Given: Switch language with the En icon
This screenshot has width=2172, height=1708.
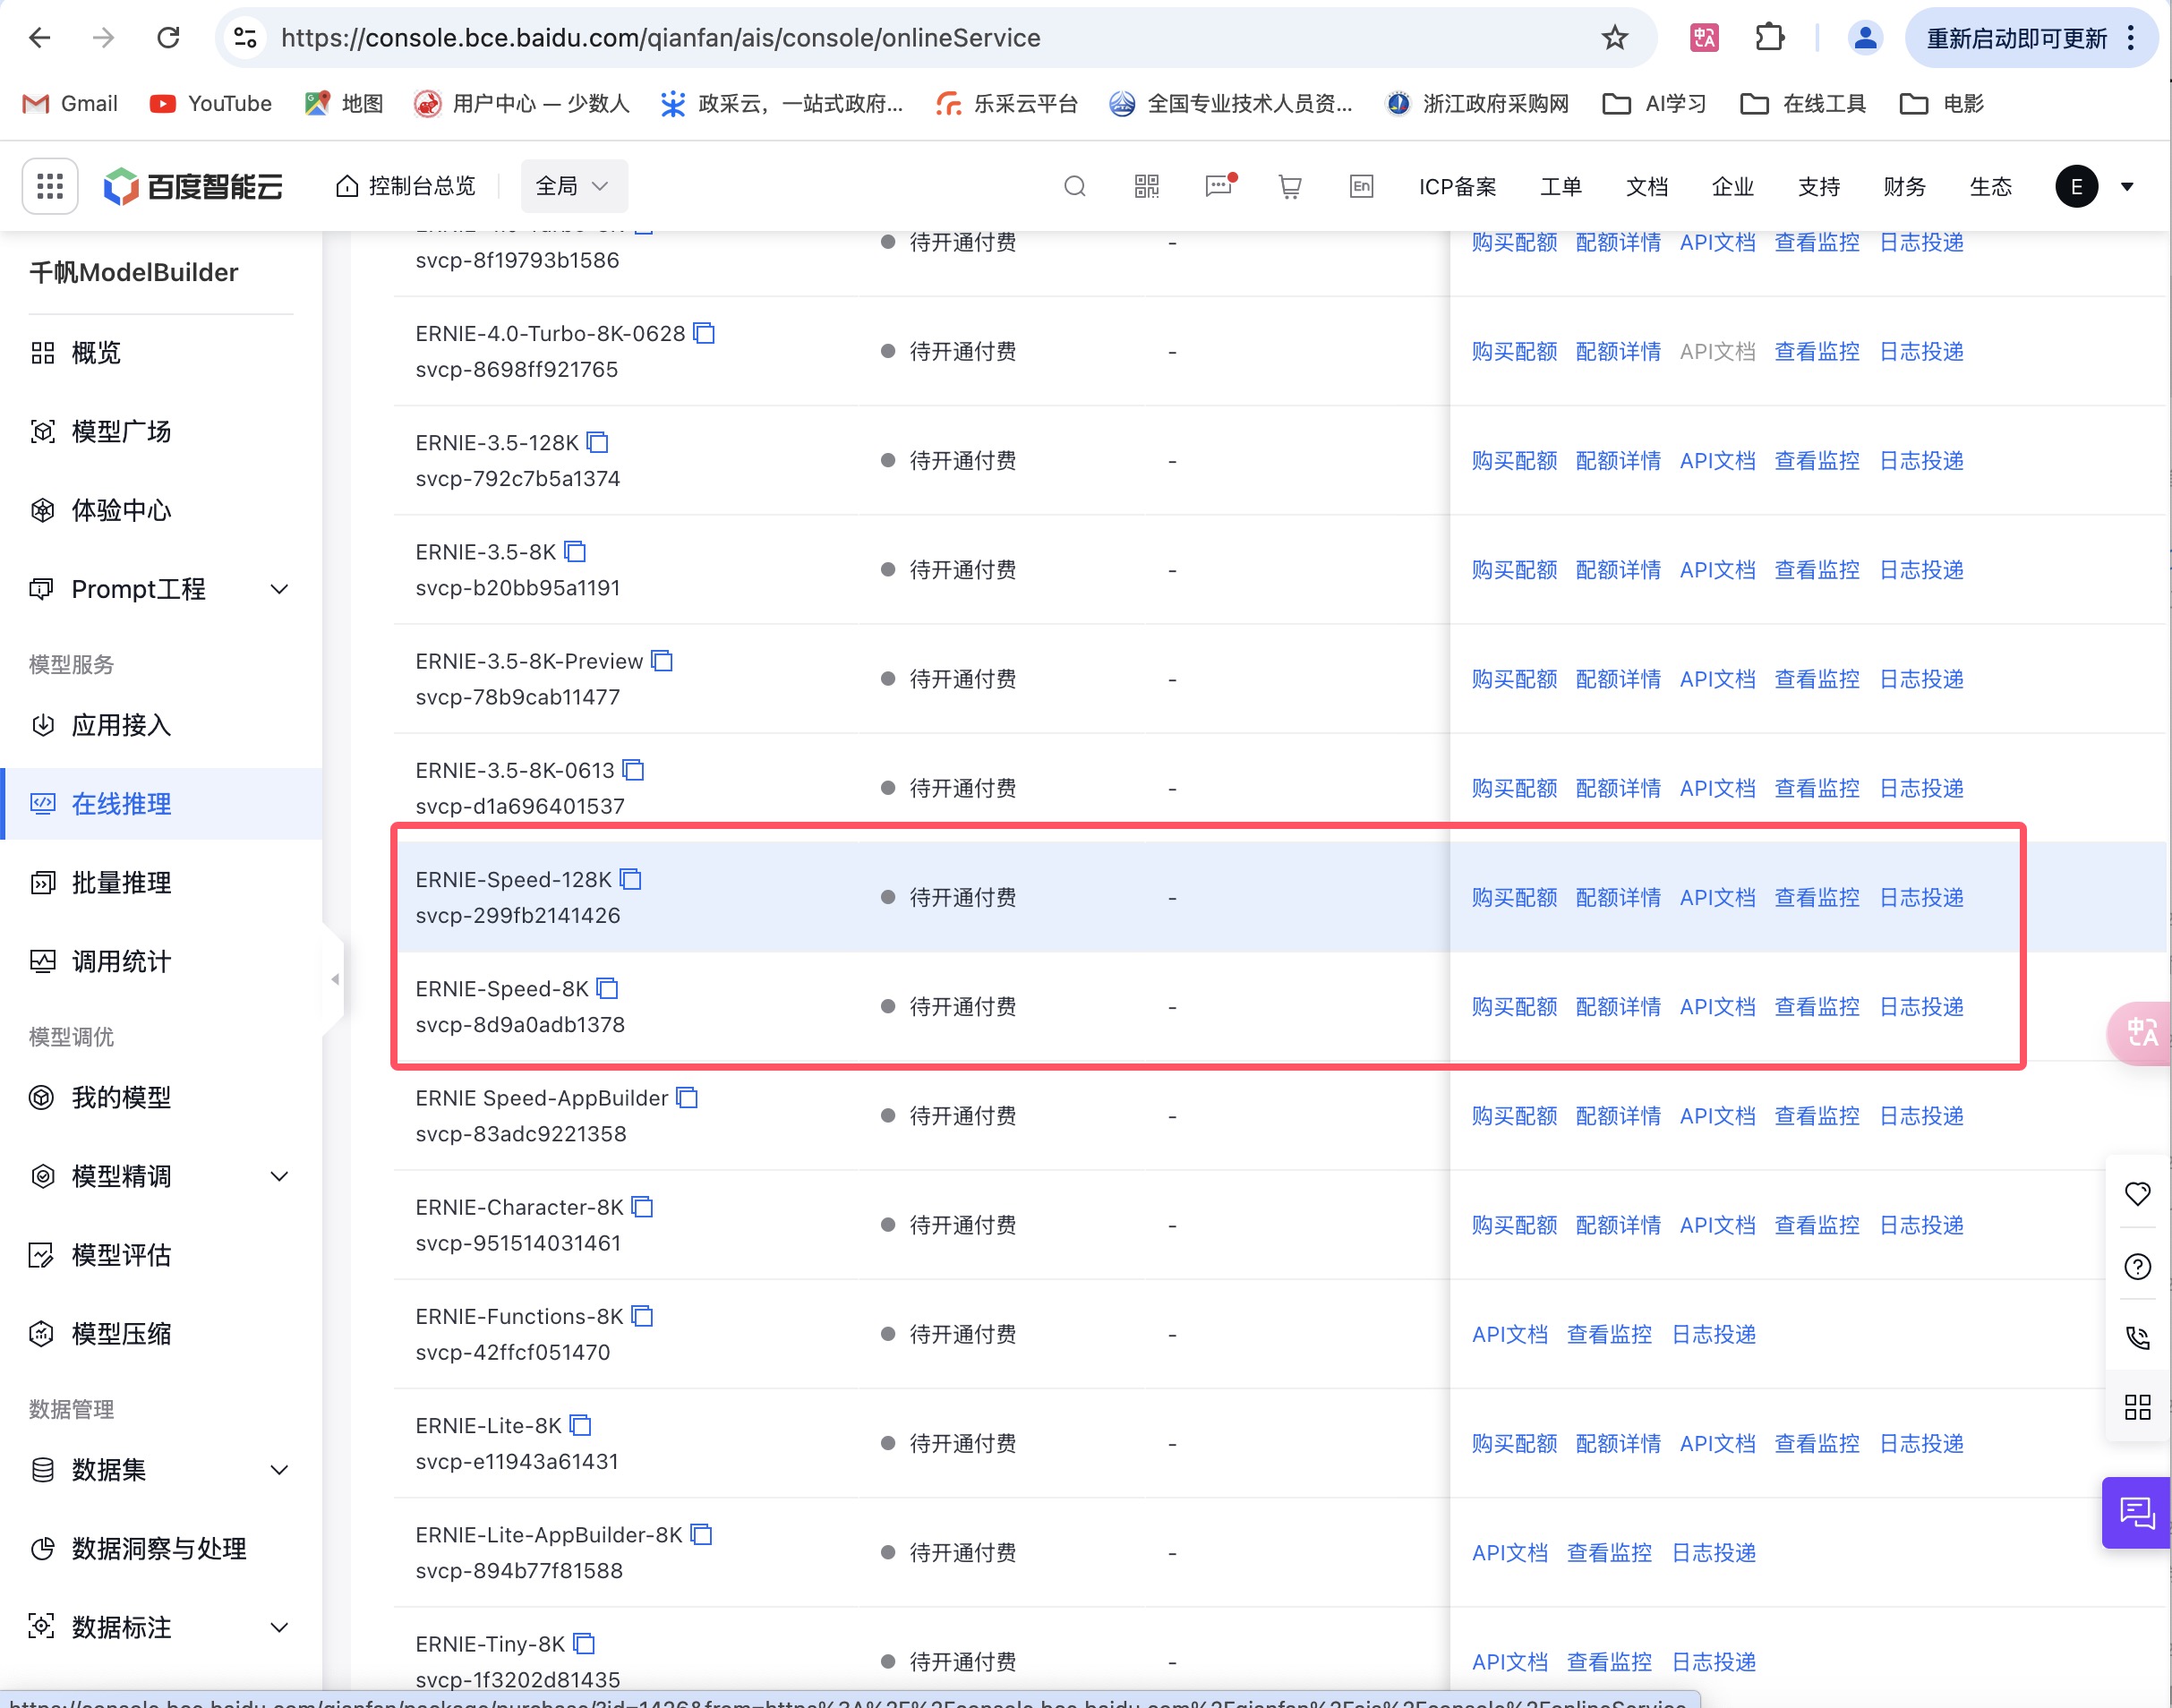Looking at the screenshot, I should pyautogui.click(x=1361, y=186).
